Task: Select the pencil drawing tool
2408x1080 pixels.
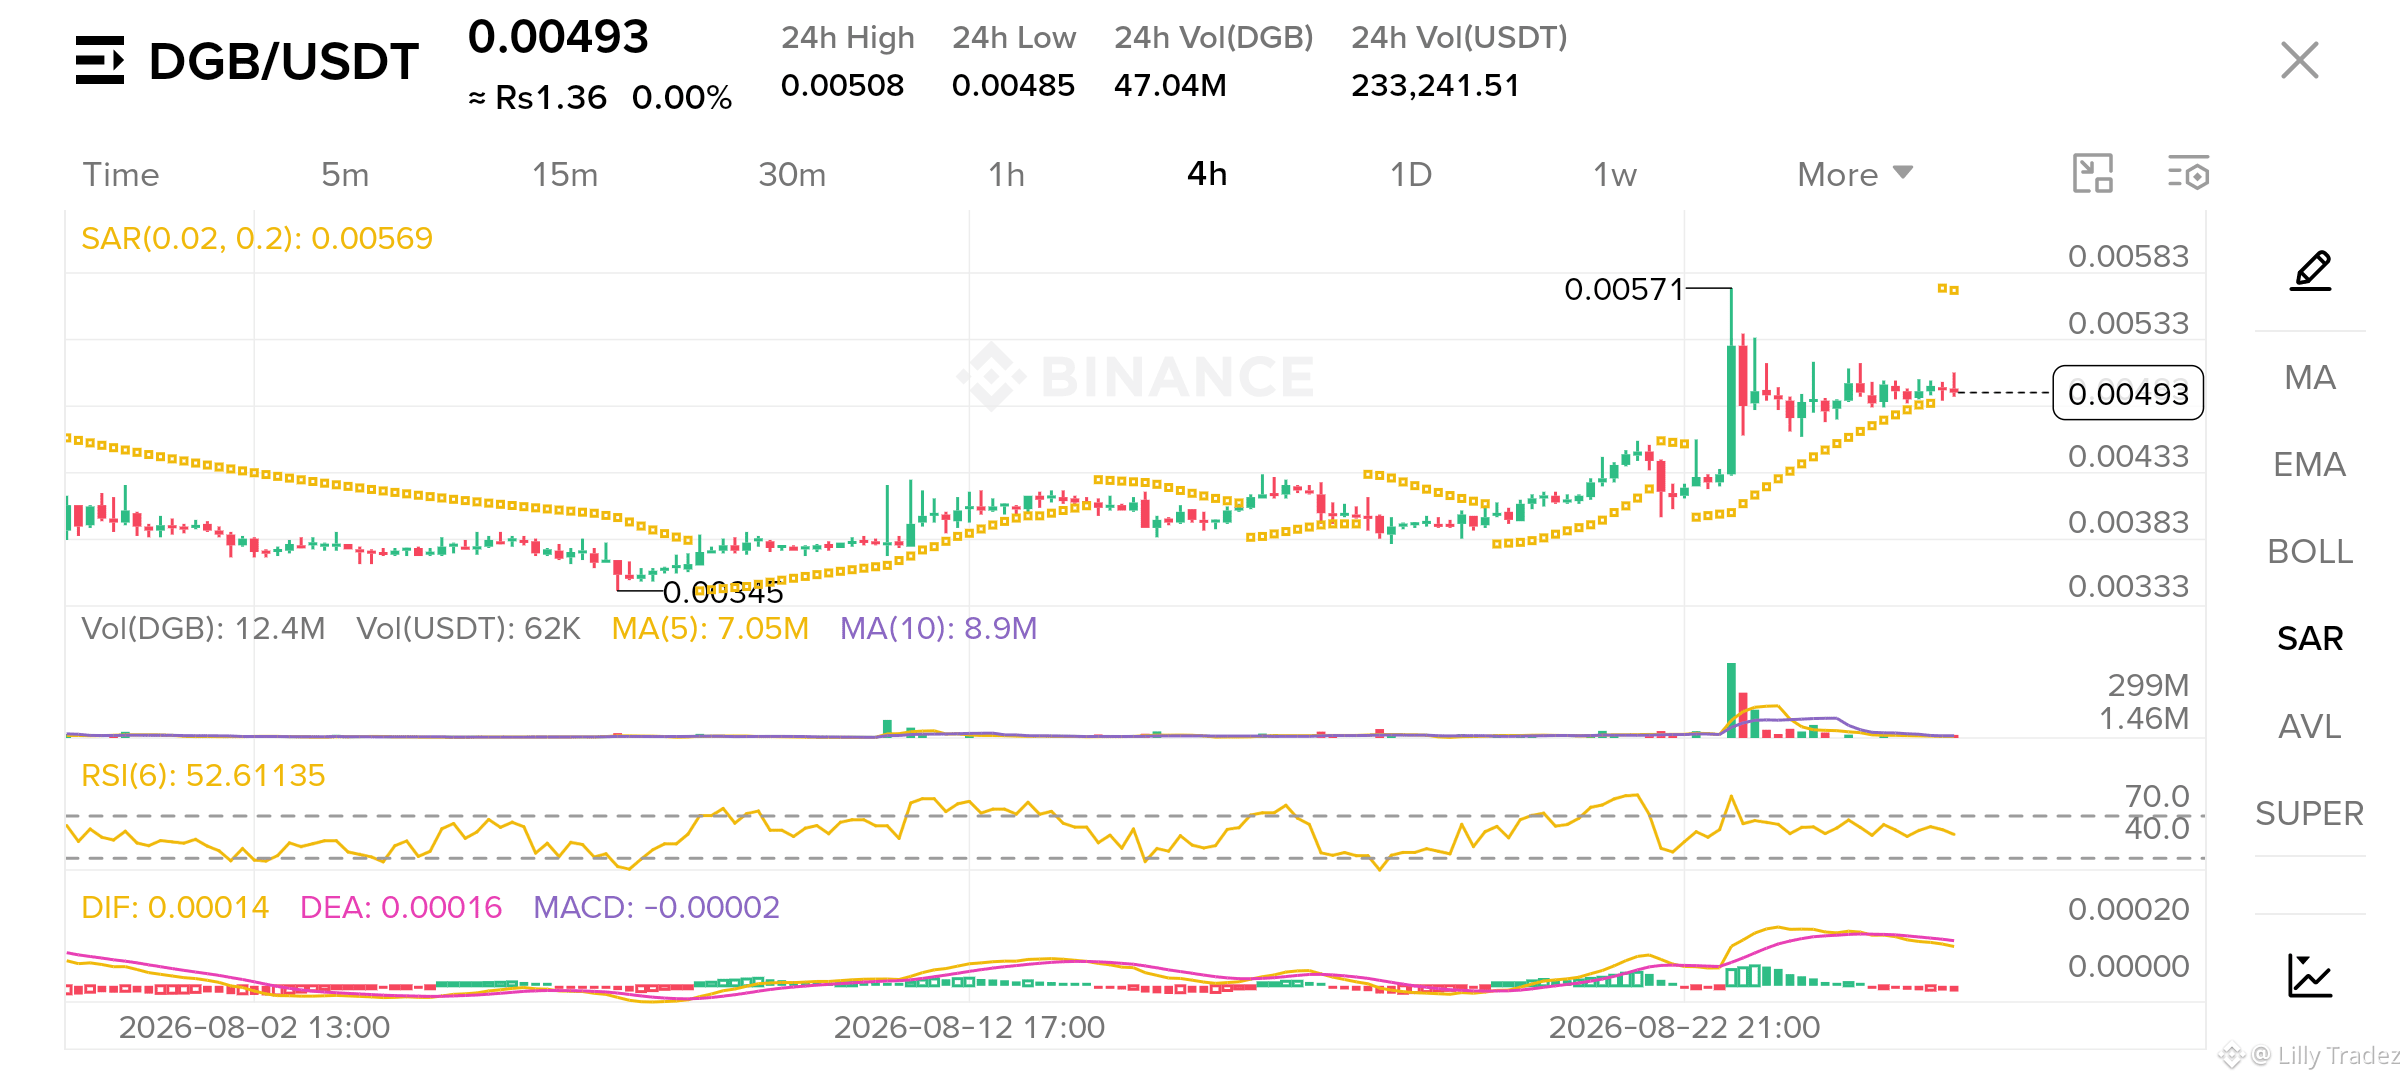Action: (2311, 270)
